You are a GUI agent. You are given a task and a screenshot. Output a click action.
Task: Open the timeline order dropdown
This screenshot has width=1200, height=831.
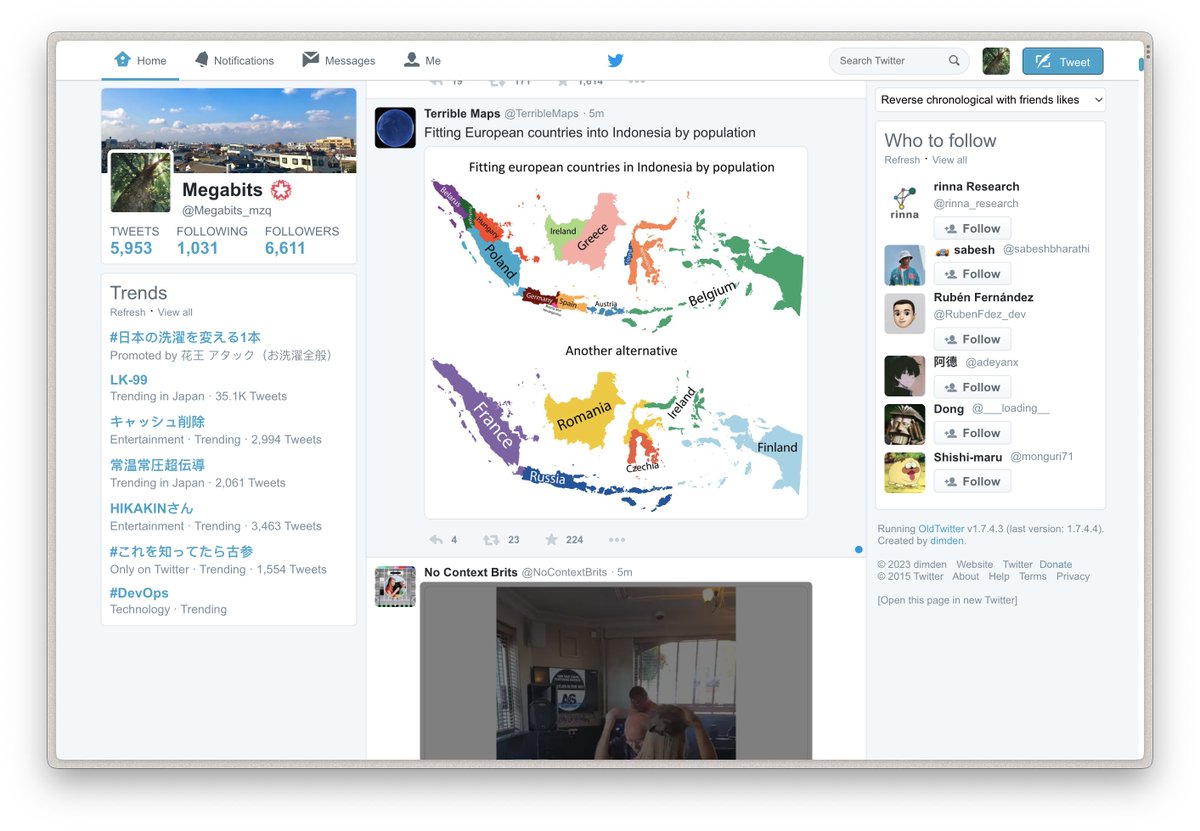[991, 100]
